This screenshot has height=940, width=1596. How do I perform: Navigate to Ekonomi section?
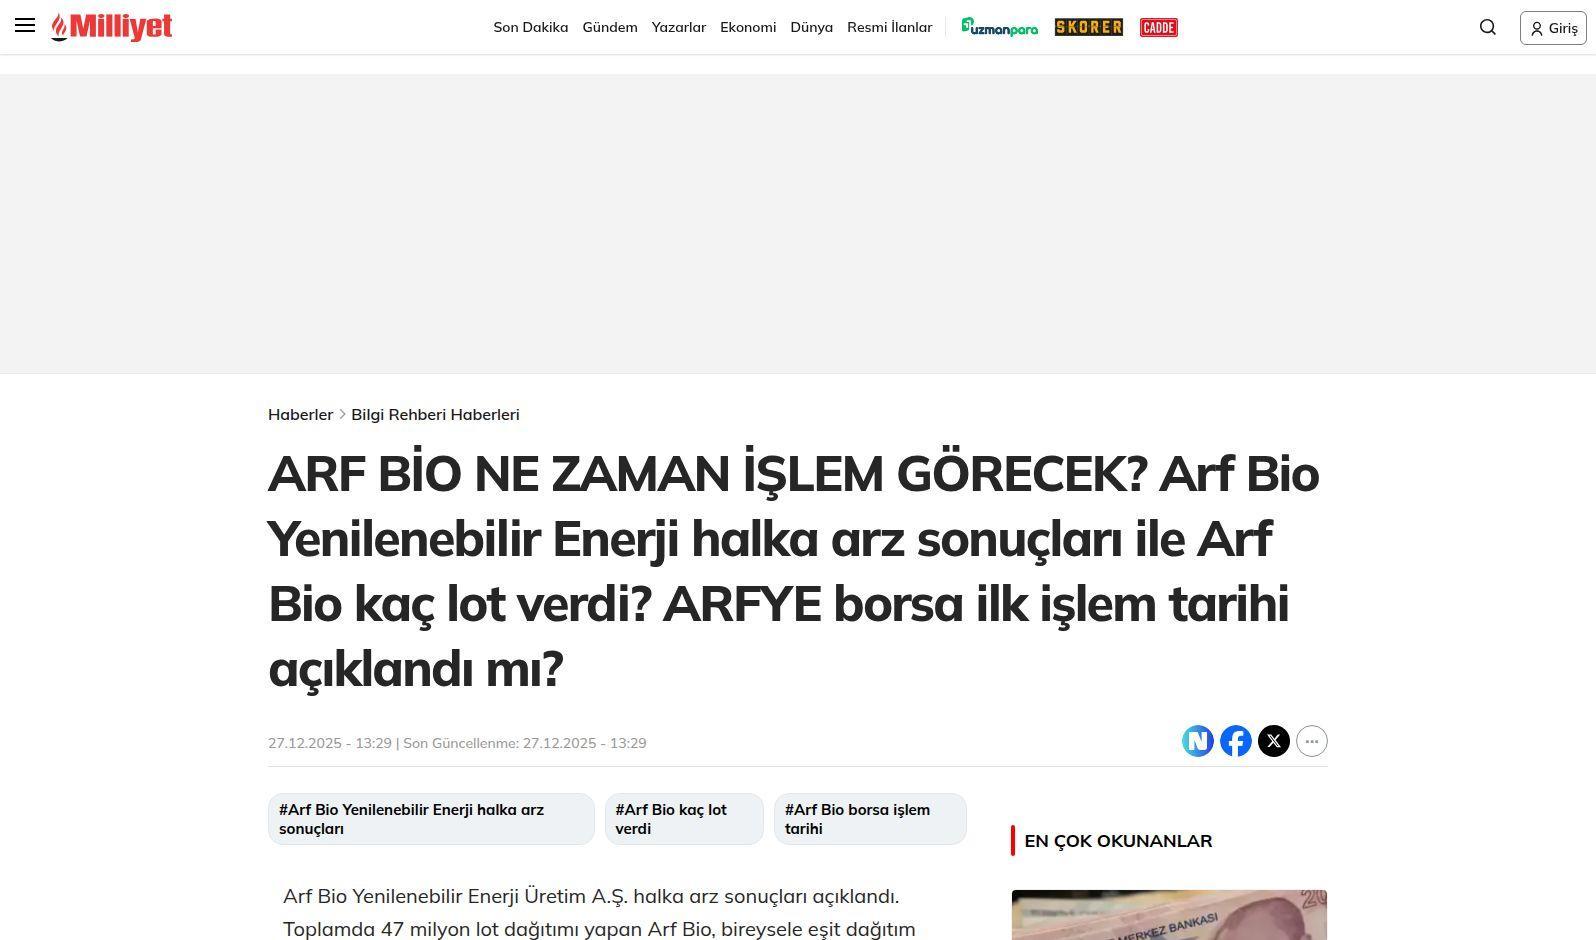748,27
